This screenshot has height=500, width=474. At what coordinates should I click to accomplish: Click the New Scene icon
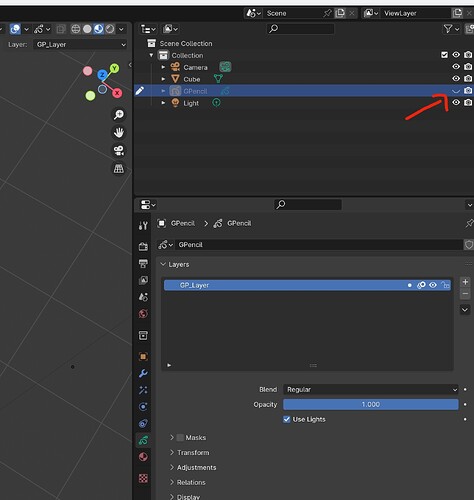[340, 13]
